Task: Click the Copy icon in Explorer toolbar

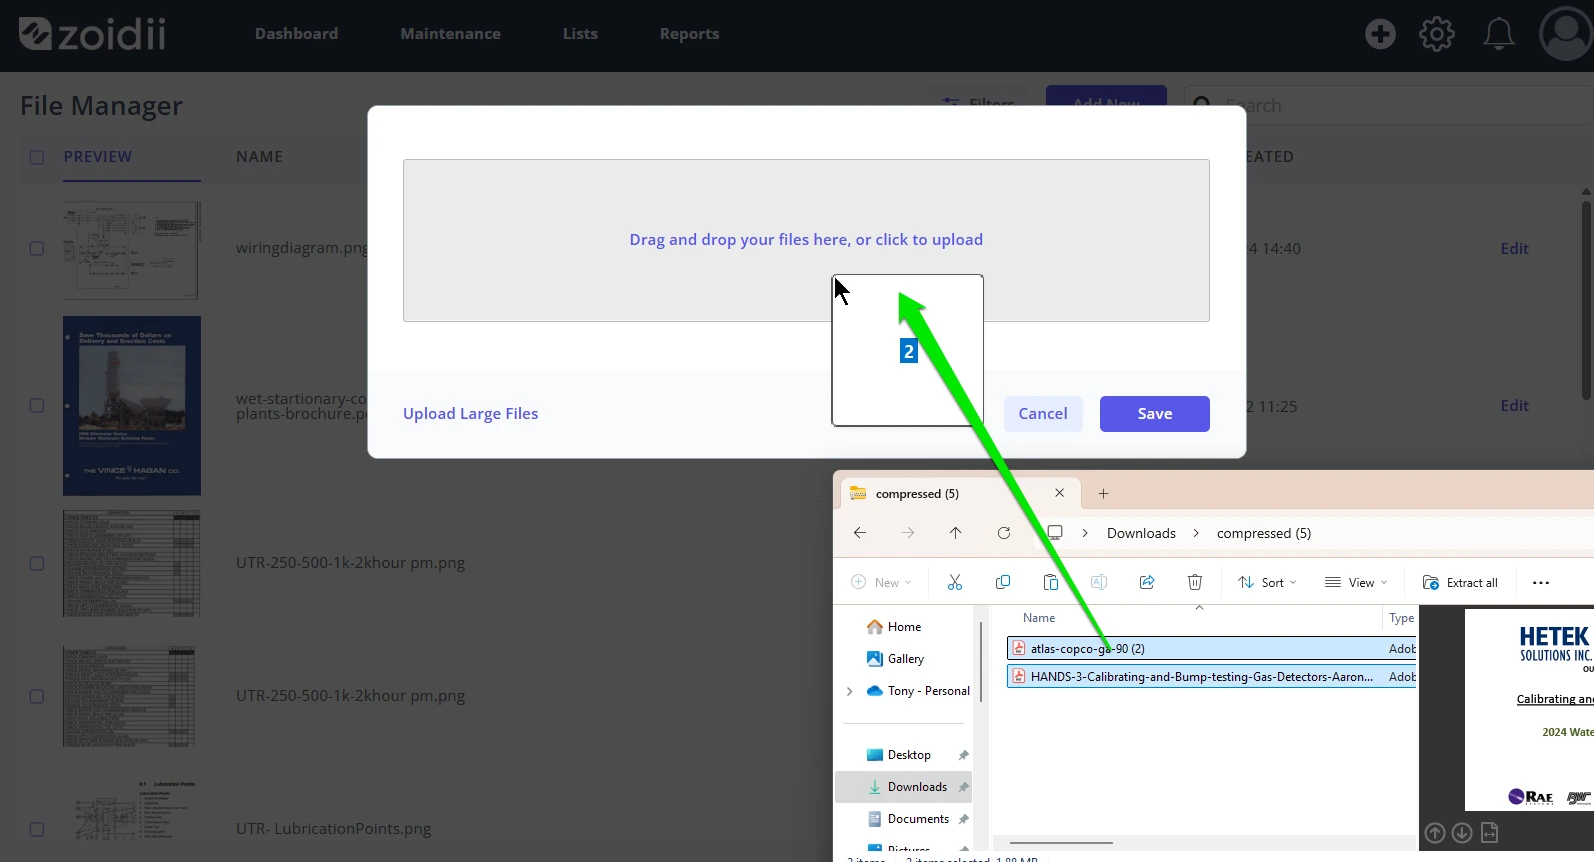Action: point(1003,582)
